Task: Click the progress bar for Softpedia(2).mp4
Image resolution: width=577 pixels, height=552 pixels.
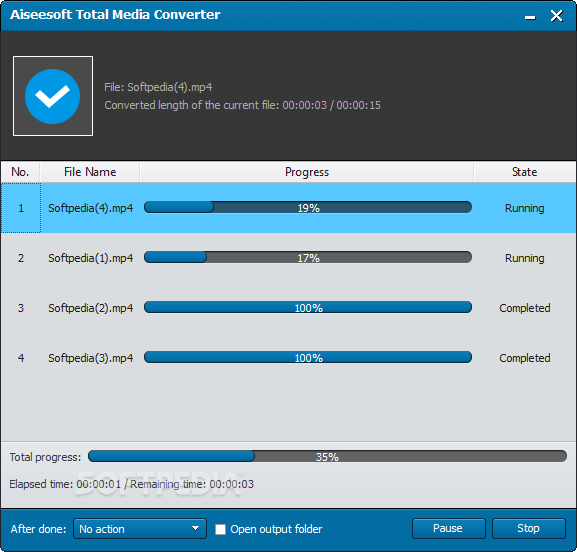Action: pos(308,307)
